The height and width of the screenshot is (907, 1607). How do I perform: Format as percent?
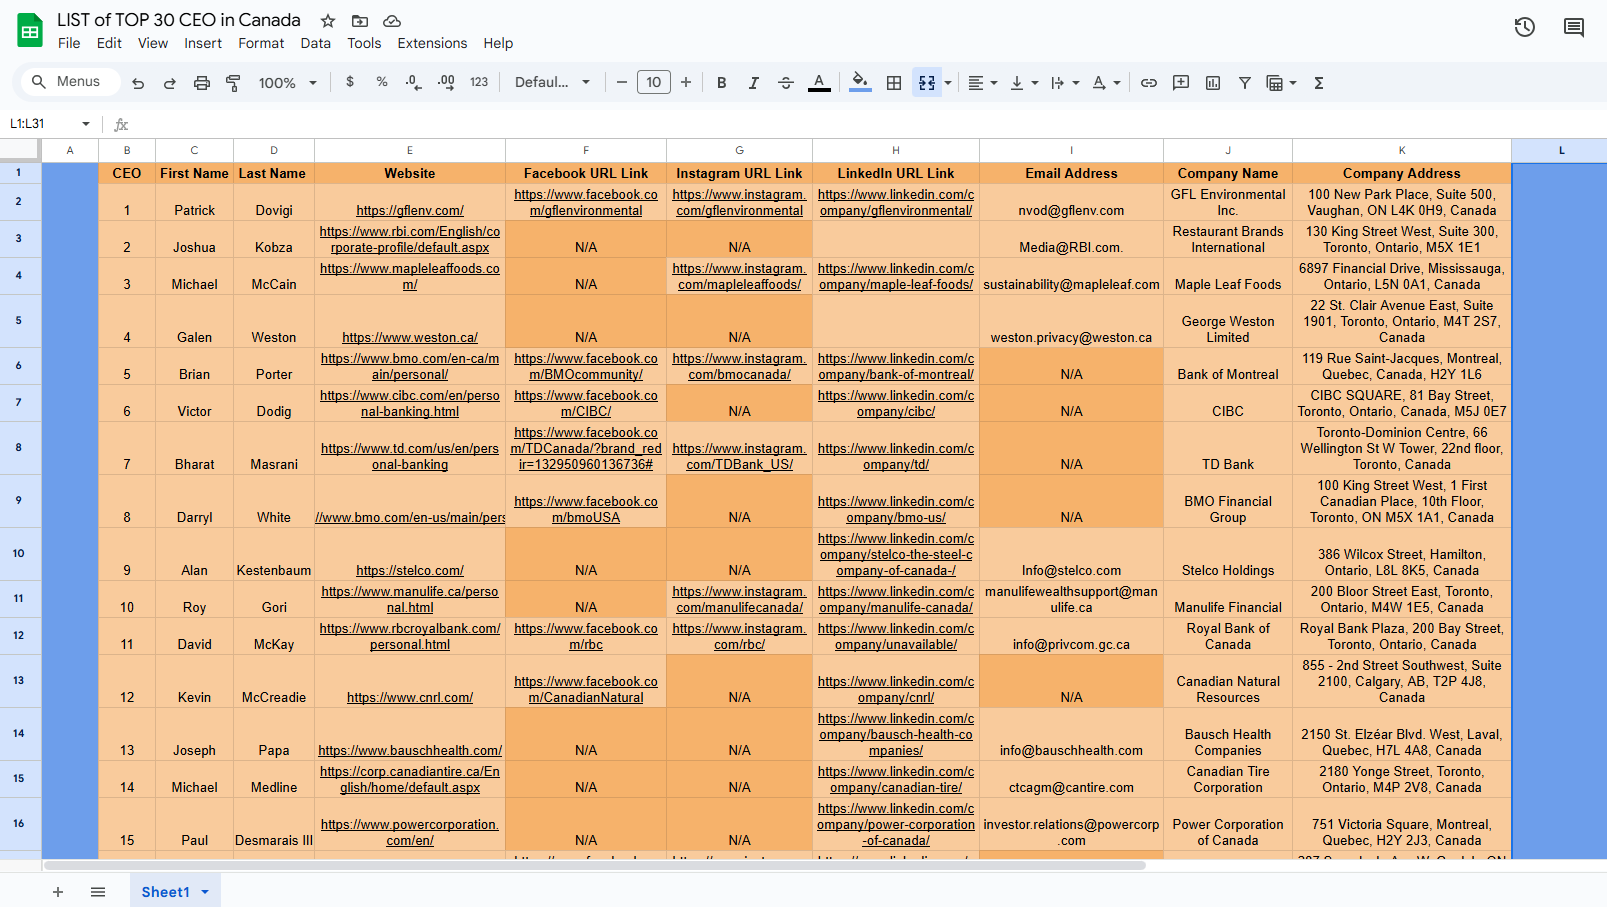tap(382, 82)
